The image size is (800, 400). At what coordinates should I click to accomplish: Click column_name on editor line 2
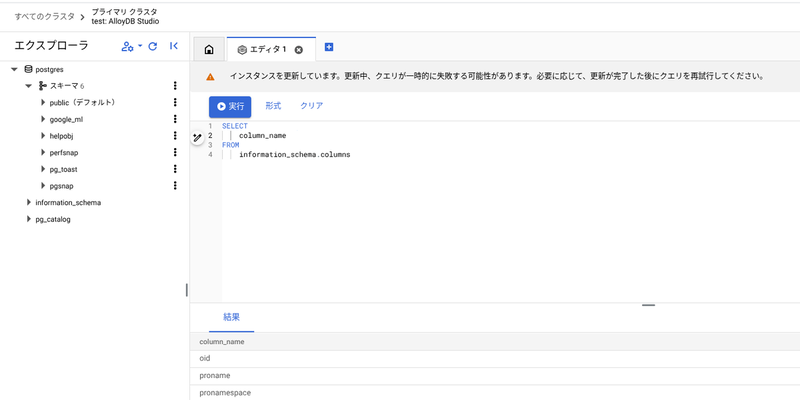pos(262,136)
